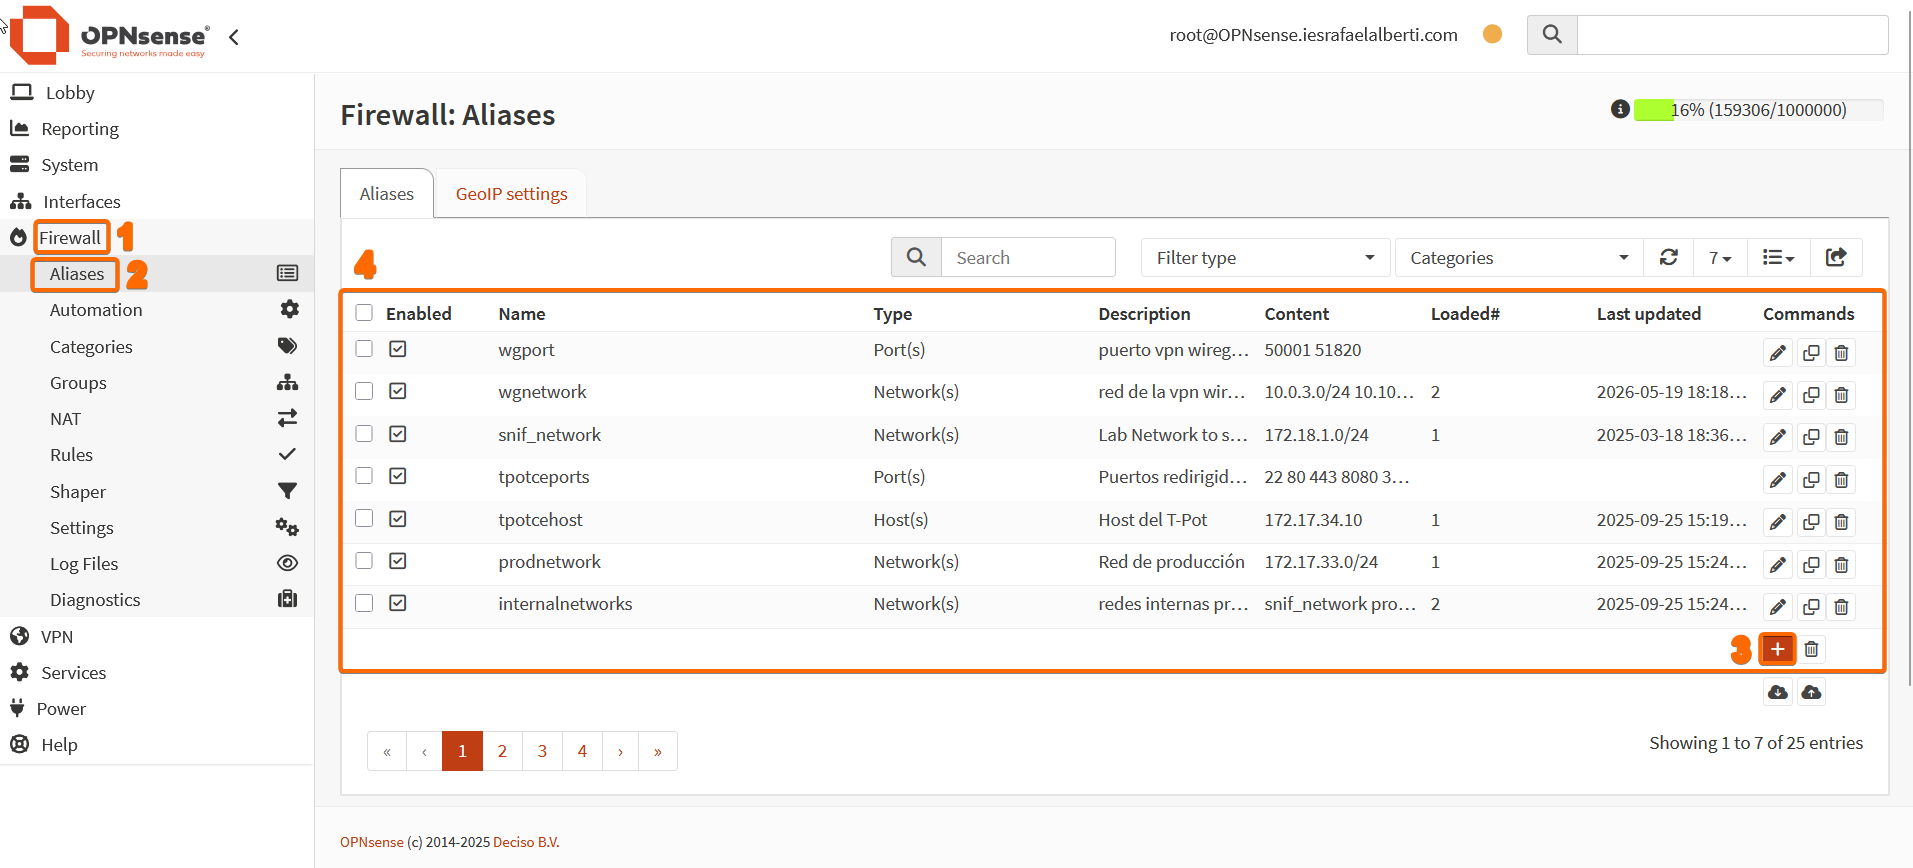Open the Filter type dropdown

coord(1265,257)
